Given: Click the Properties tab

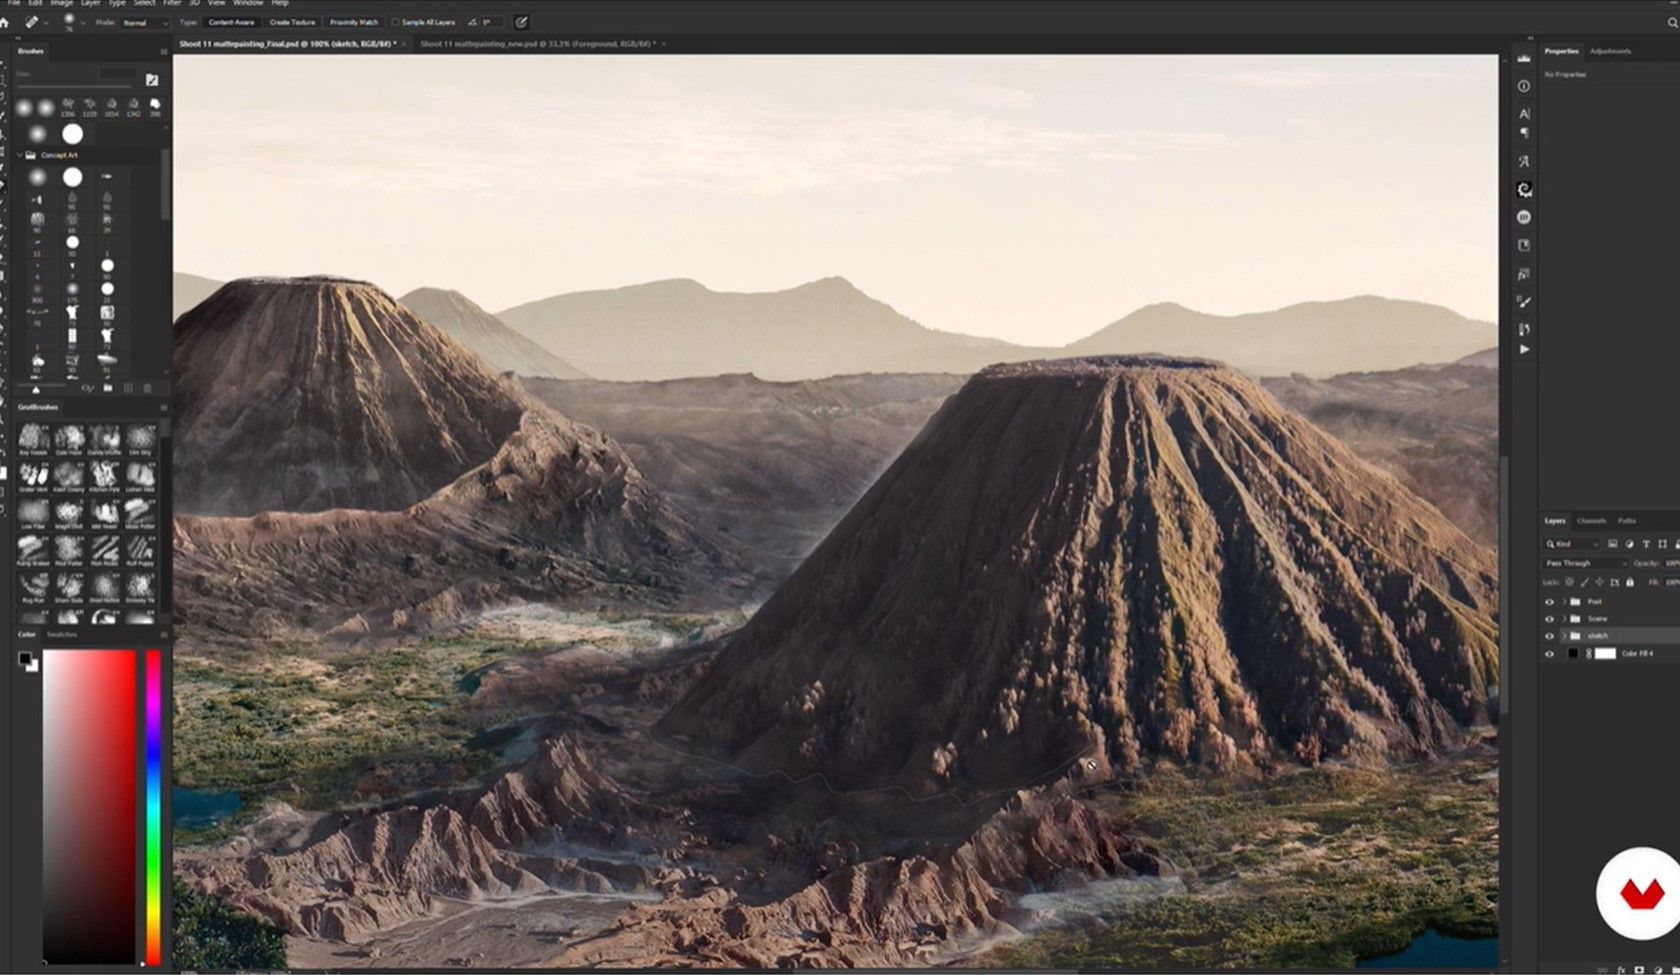Looking at the screenshot, I should coord(1561,51).
